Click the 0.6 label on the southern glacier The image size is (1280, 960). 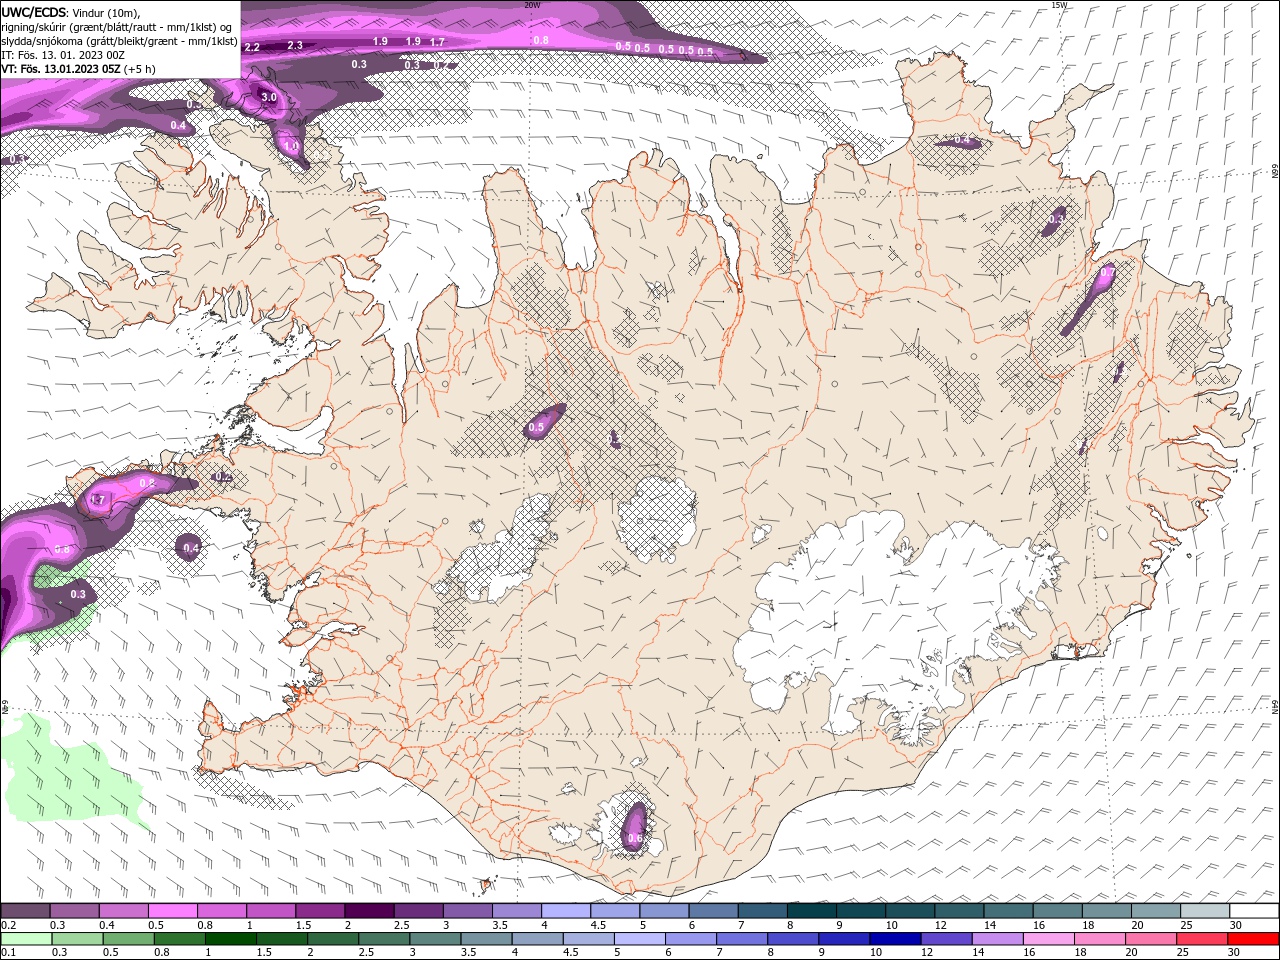tap(634, 838)
